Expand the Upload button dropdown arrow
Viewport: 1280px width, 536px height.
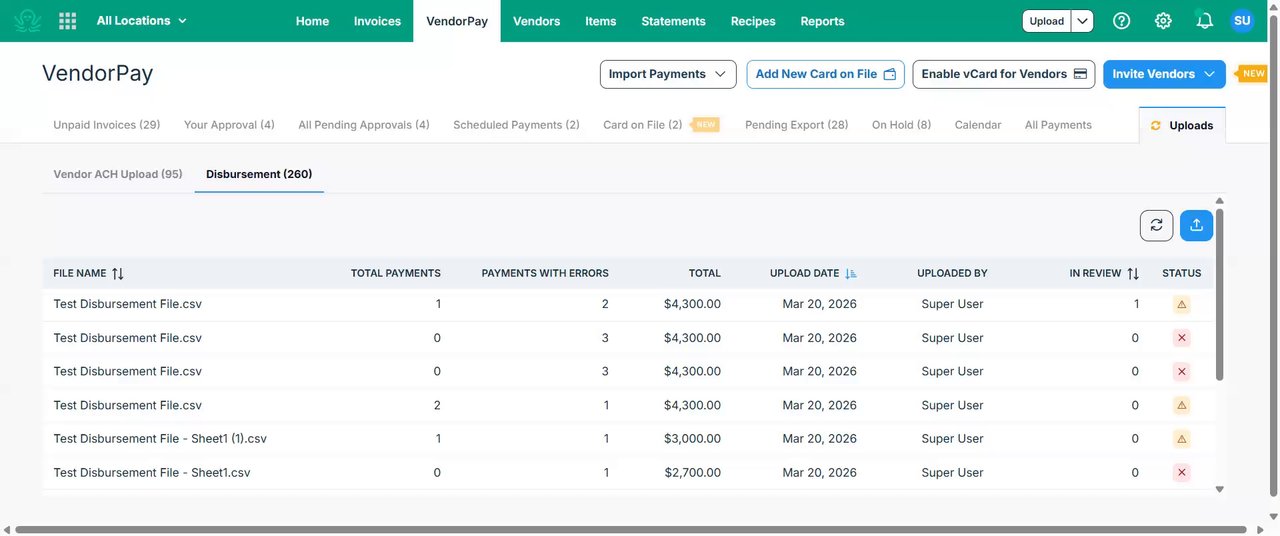click(x=1082, y=21)
